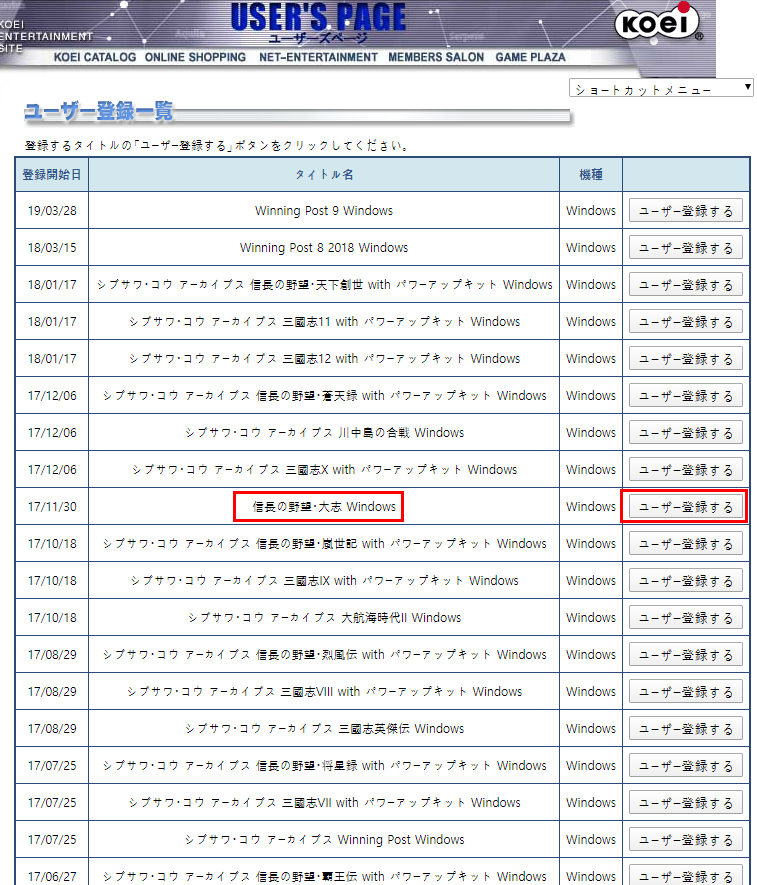
Task: Open GAME PLAZA menu item
Action: click(x=531, y=57)
